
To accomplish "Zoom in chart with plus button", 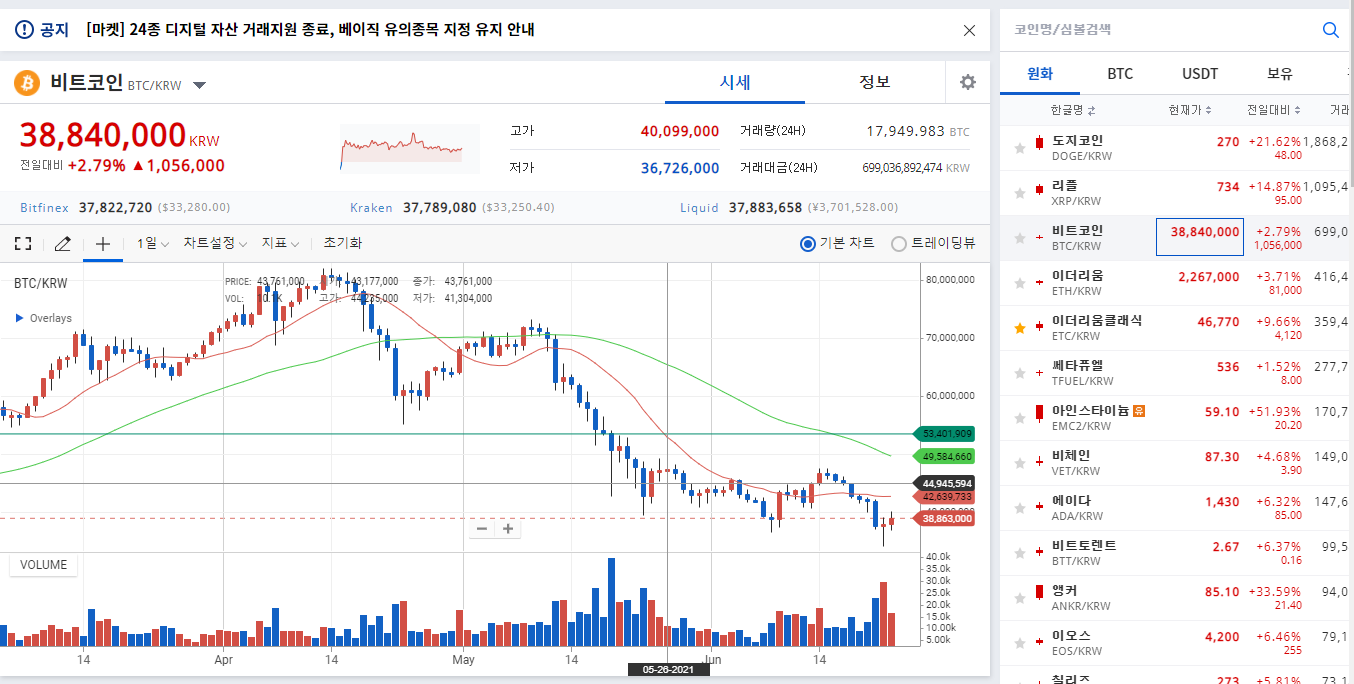I will 508,528.
